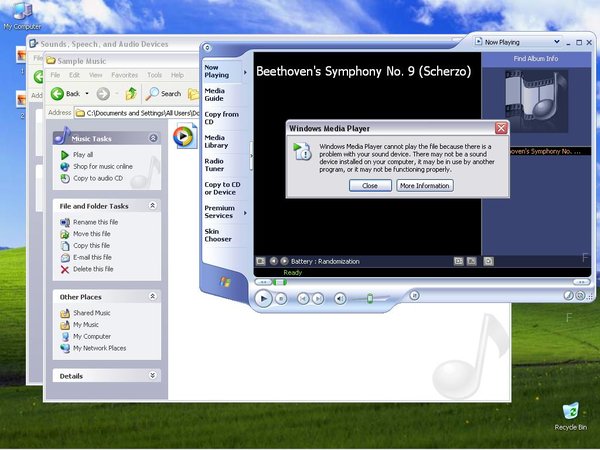Viewport: 600px width, 450px height.
Task: Click Rename this file
Action: [x=96, y=222]
